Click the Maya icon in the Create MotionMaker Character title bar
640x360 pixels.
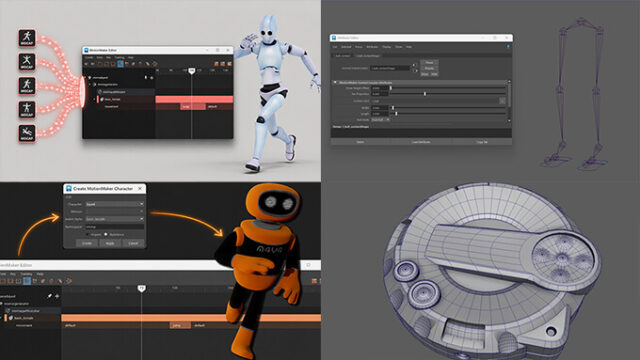(69, 189)
